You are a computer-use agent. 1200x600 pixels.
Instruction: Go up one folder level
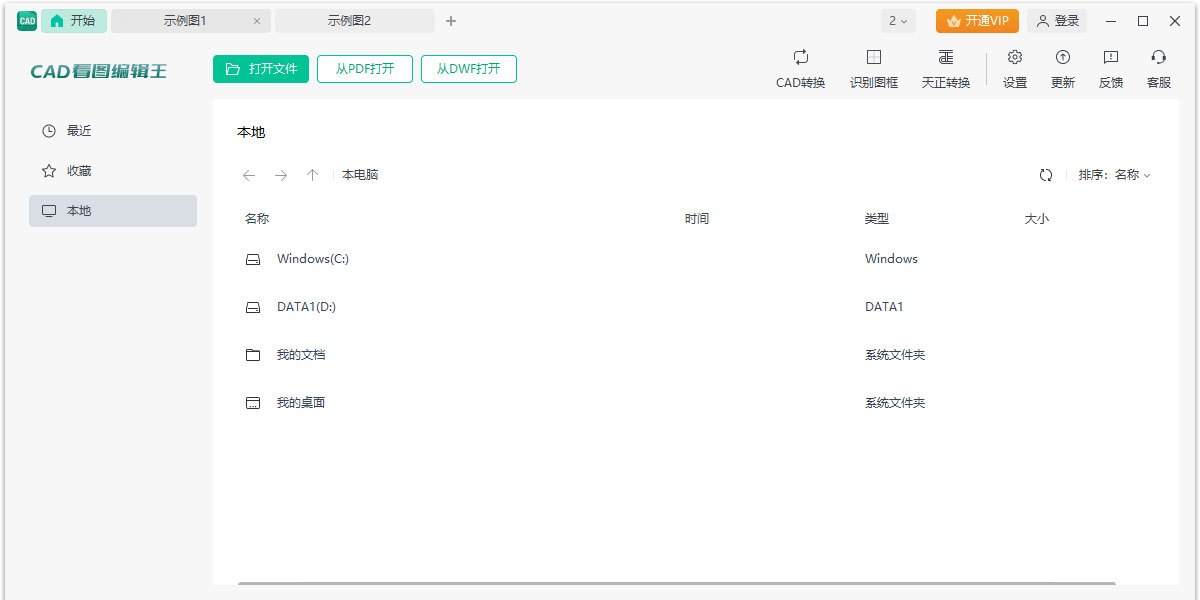pos(312,175)
